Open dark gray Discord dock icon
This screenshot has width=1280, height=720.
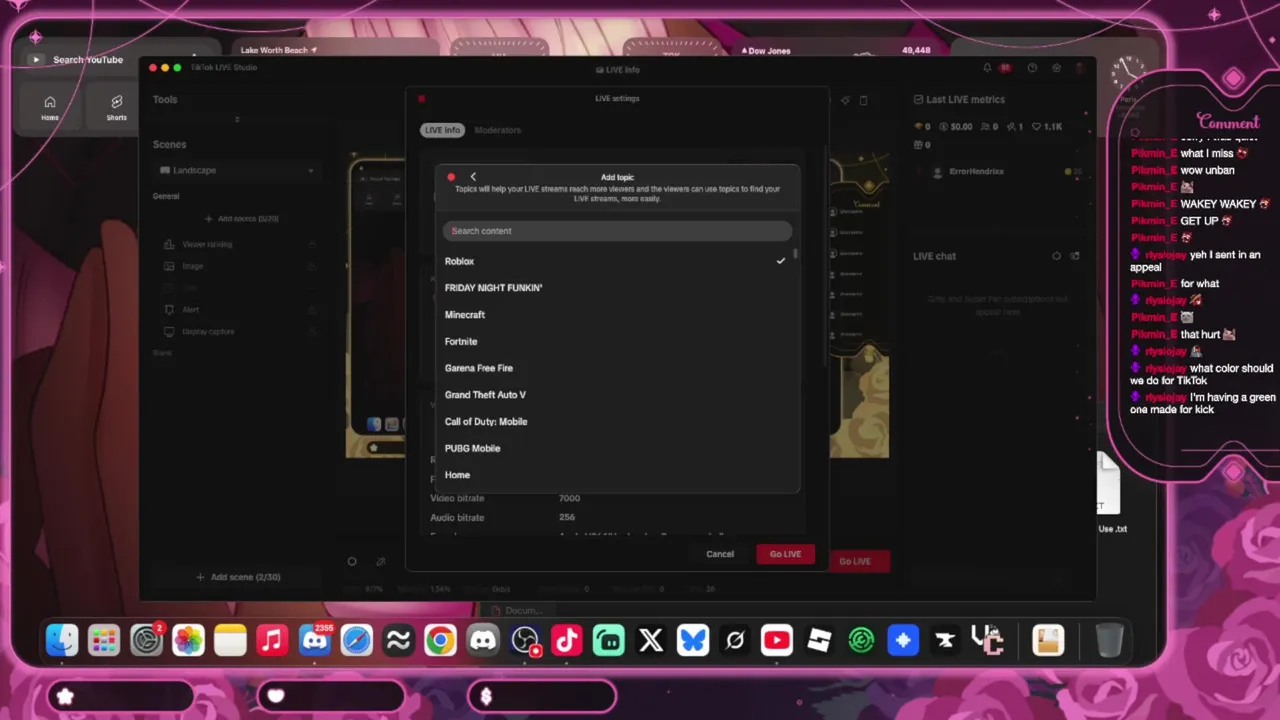pos(483,640)
